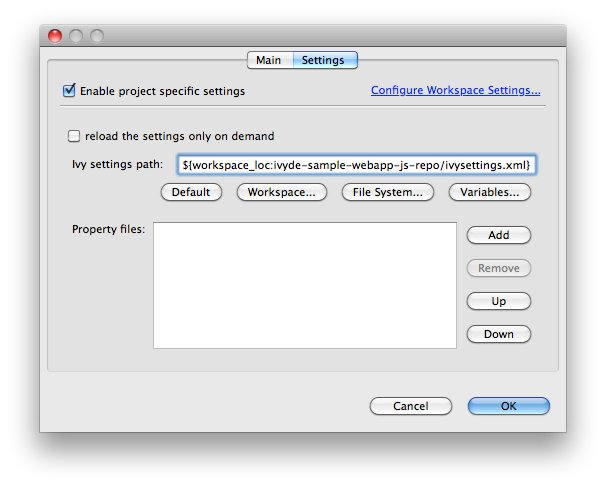Move property file Down
Viewport: 606px width, 487px height.
(x=498, y=334)
